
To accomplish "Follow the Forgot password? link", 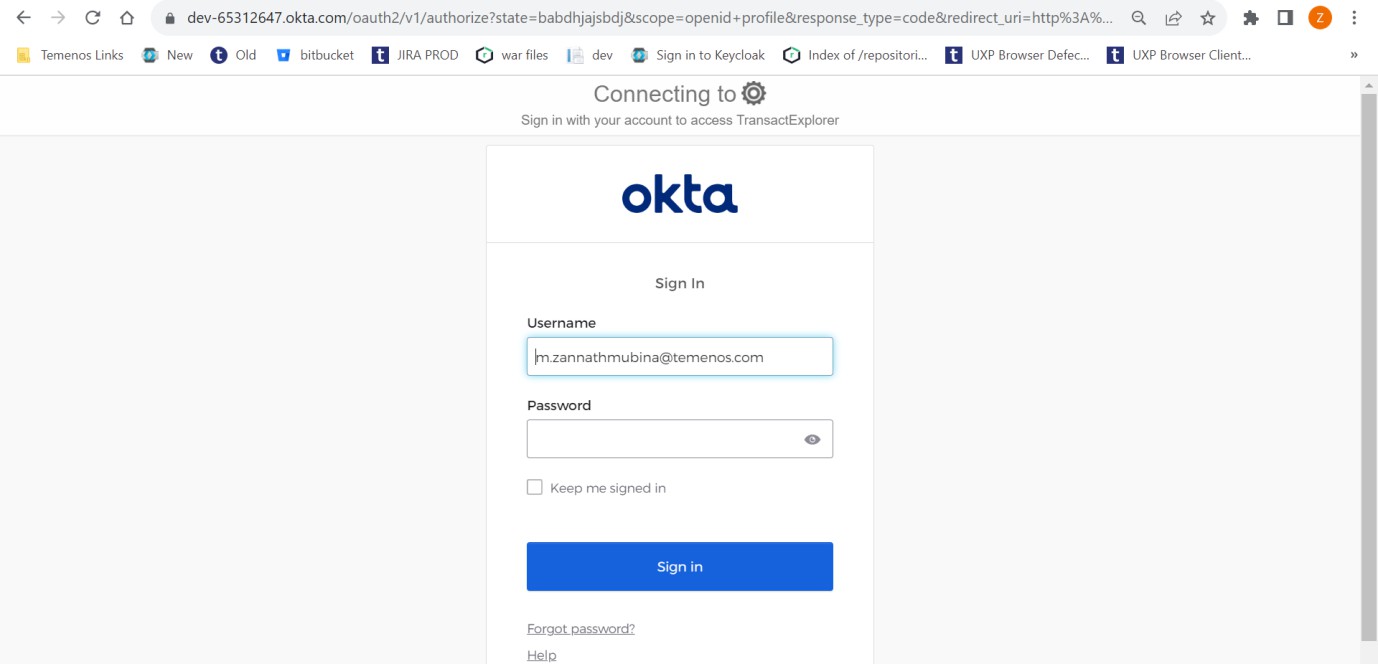I will [581, 629].
